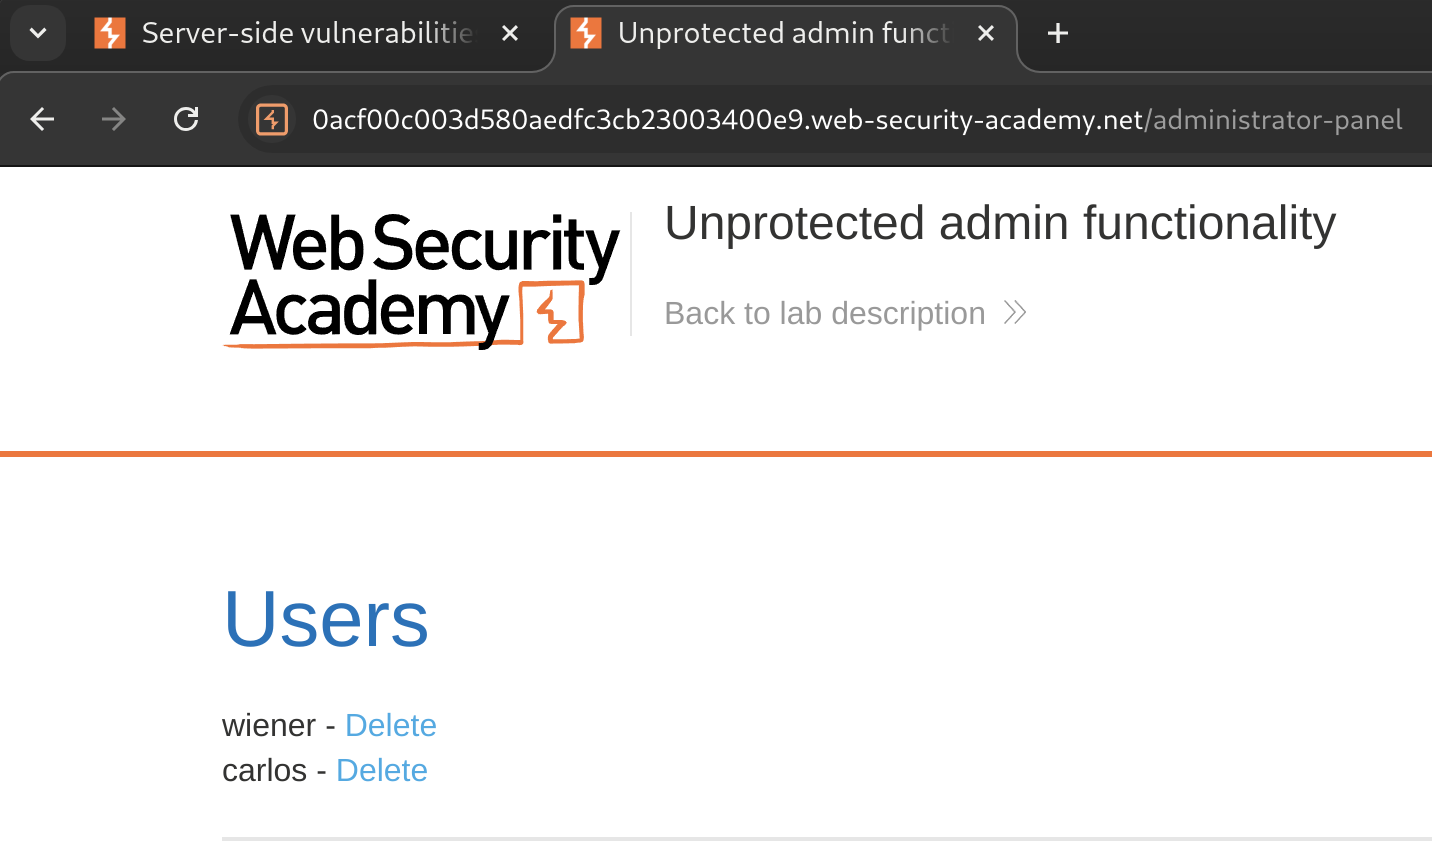Select the Unprotected admin functionality tab title
Image resolution: width=1432 pixels, height=868 pixels.
782,33
